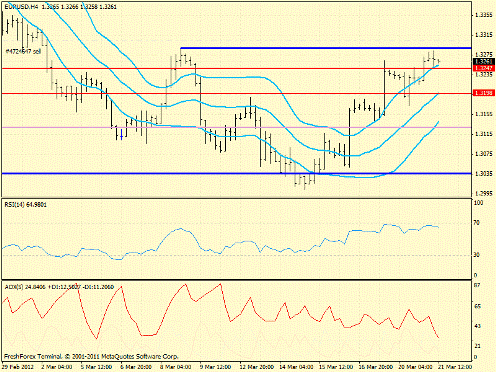The height and width of the screenshot is (372, 496).
Task: Click the 1.3115 price axis label
Action: [484, 134]
